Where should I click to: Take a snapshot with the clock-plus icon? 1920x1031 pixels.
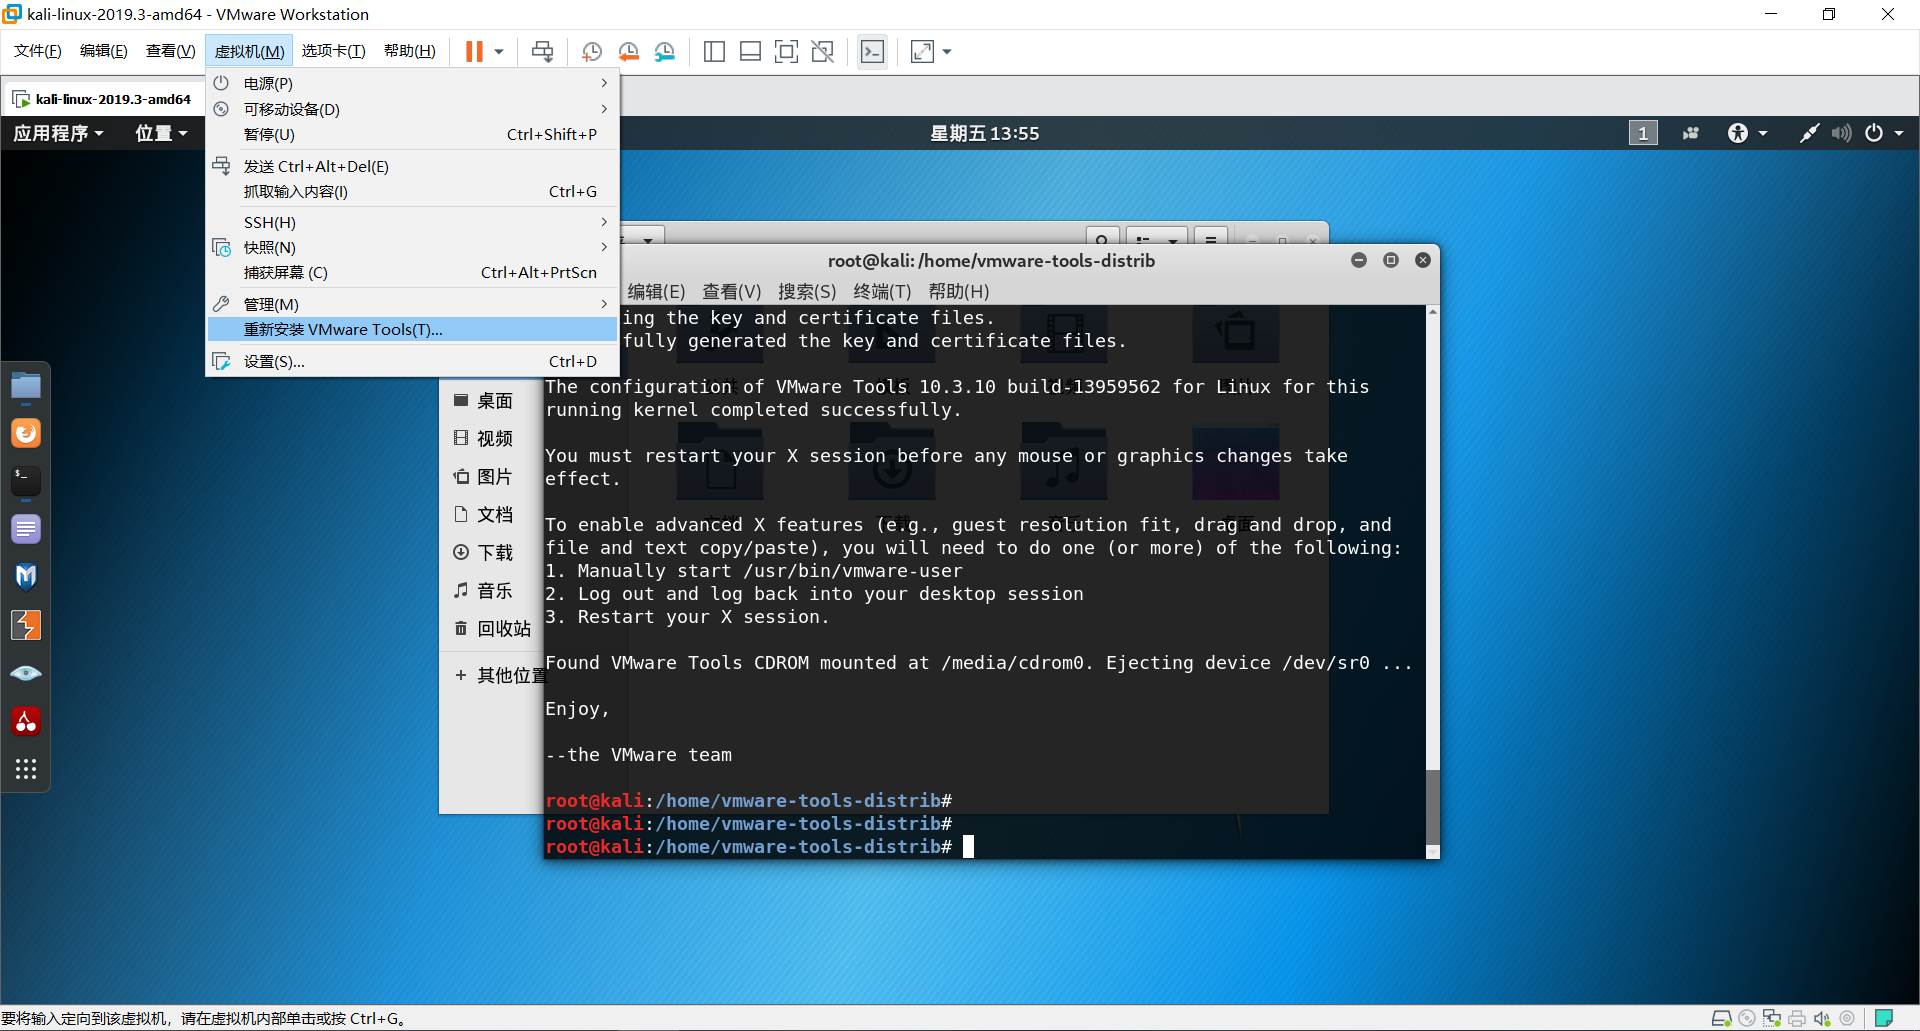click(x=591, y=51)
